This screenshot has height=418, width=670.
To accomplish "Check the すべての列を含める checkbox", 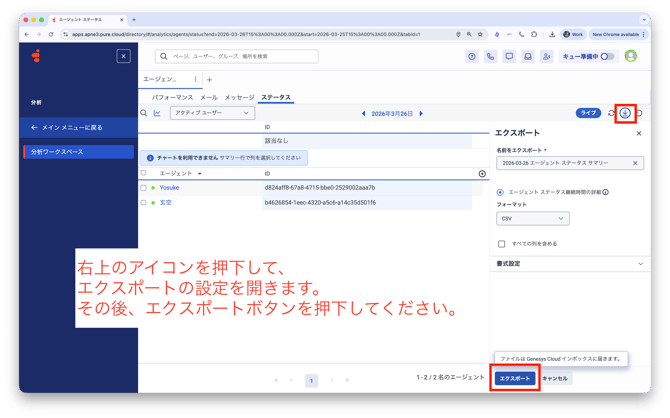I will pyautogui.click(x=501, y=244).
